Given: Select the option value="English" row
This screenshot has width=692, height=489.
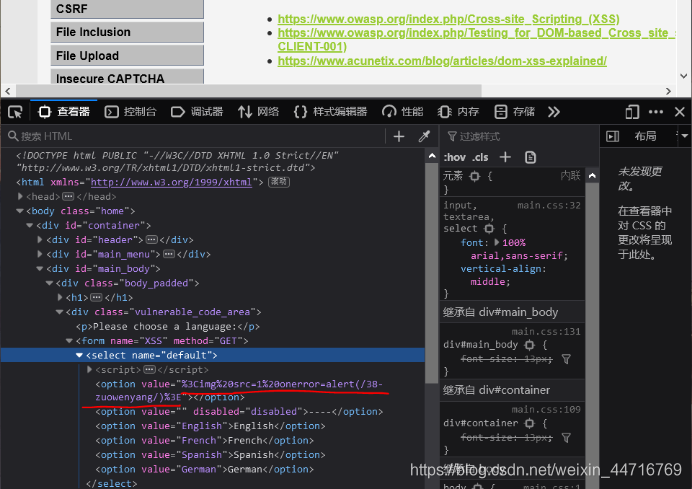Looking at the screenshot, I should point(211,426).
